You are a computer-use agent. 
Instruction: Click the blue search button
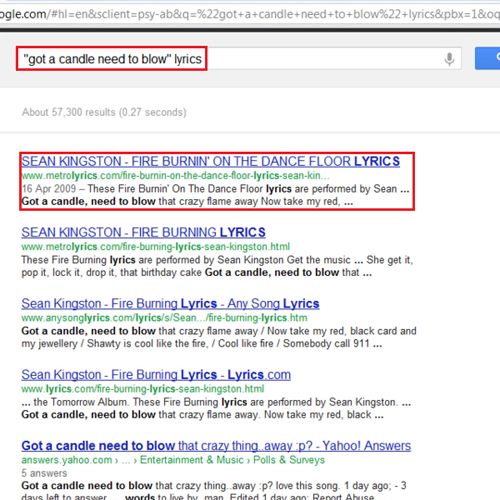tap(487, 58)
